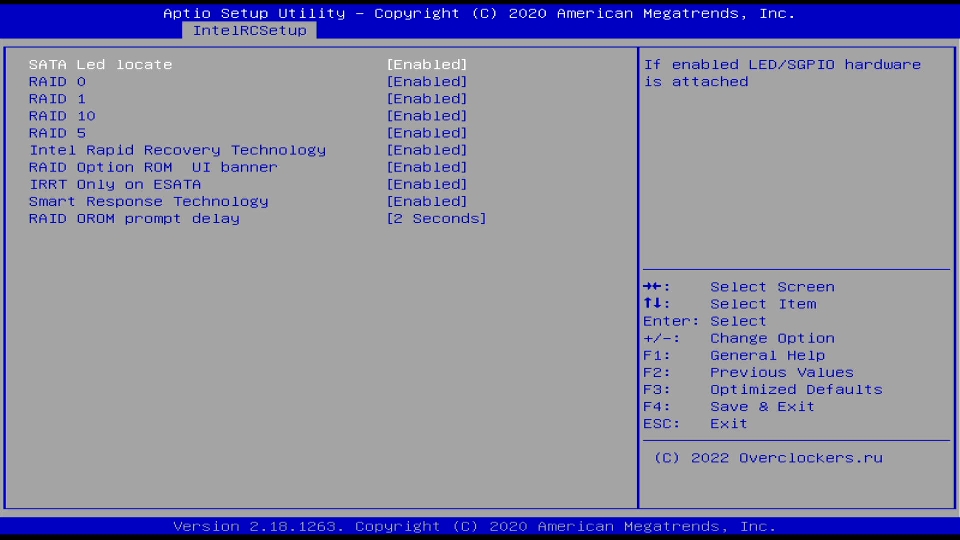Toggle the IRRT Only on ESATA value

[x=427, y=184]
